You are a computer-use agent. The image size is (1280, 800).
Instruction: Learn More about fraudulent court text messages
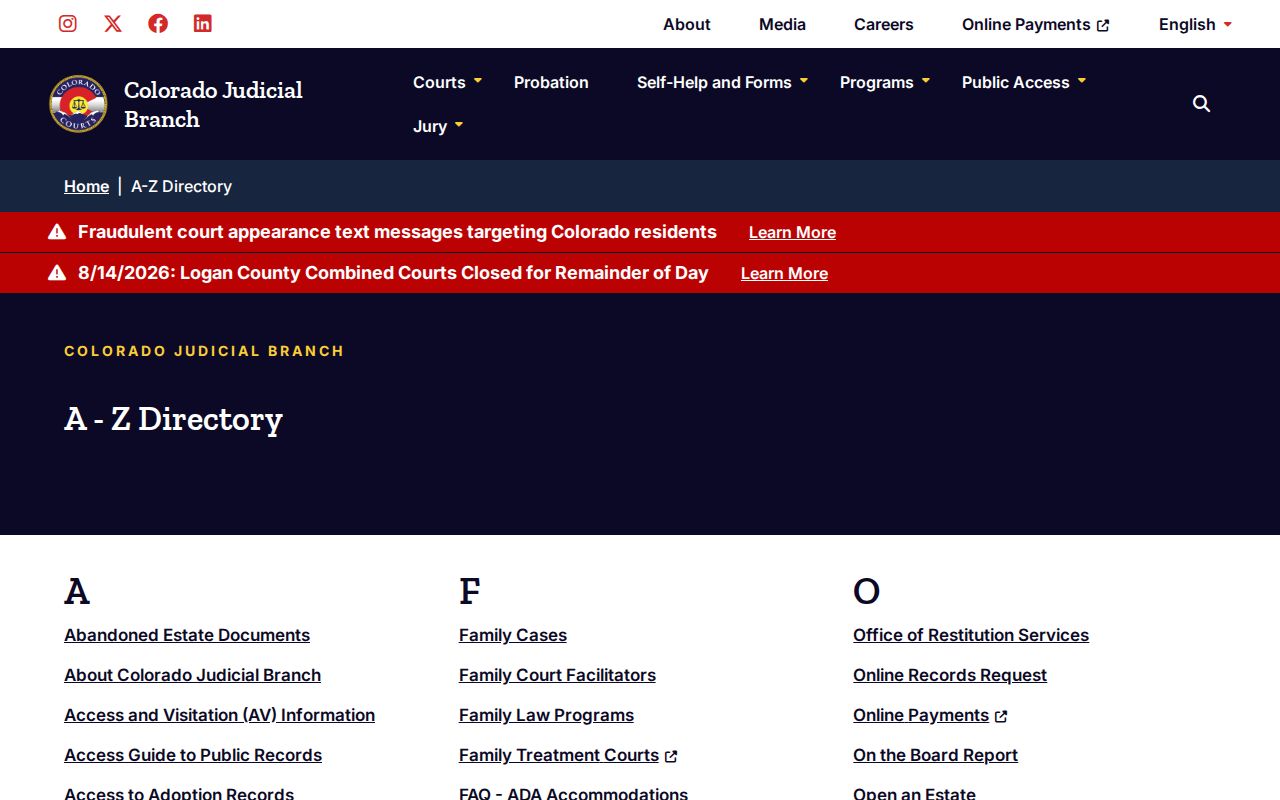792,232
